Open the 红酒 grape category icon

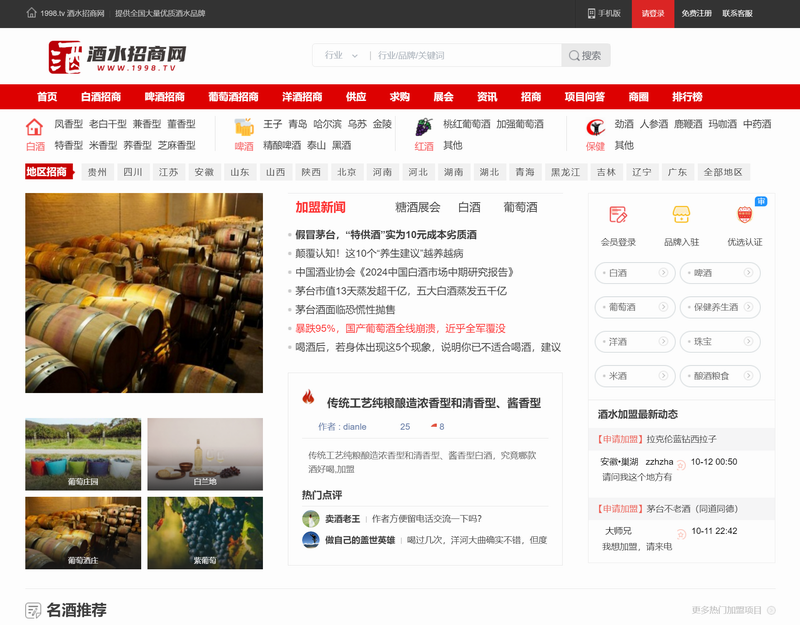(x=424, y=127)
